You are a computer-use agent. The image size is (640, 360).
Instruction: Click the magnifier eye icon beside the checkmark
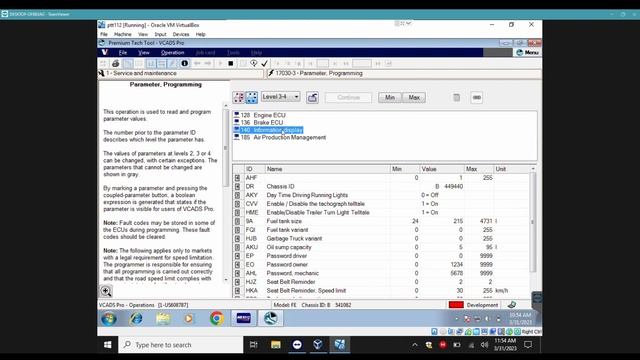pyautogui.click(x=253, y=64)
